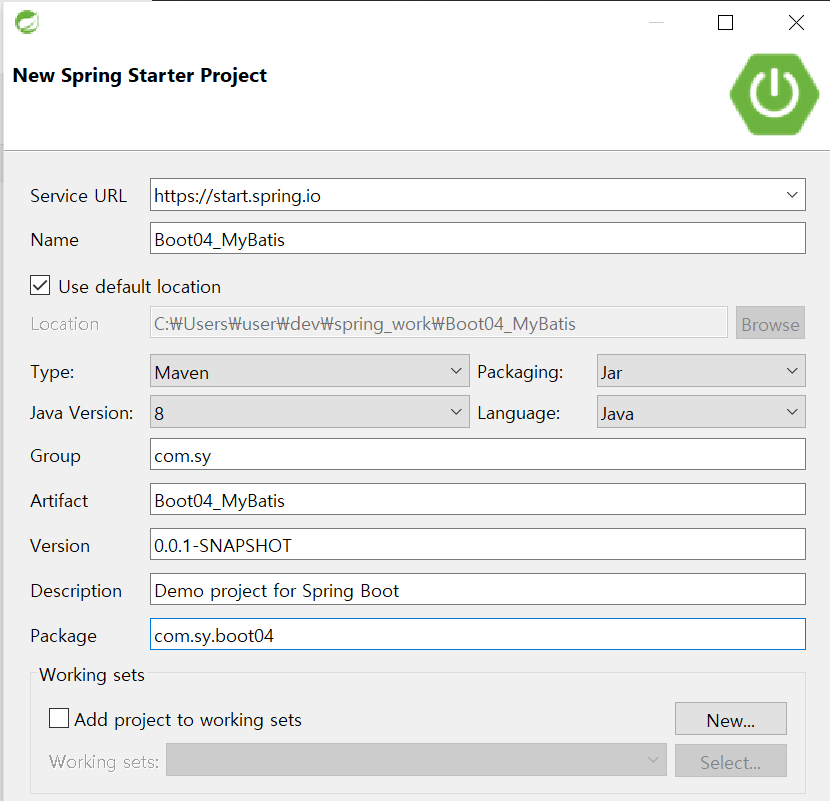Click the Packaging: label

[x=520, y=372]
